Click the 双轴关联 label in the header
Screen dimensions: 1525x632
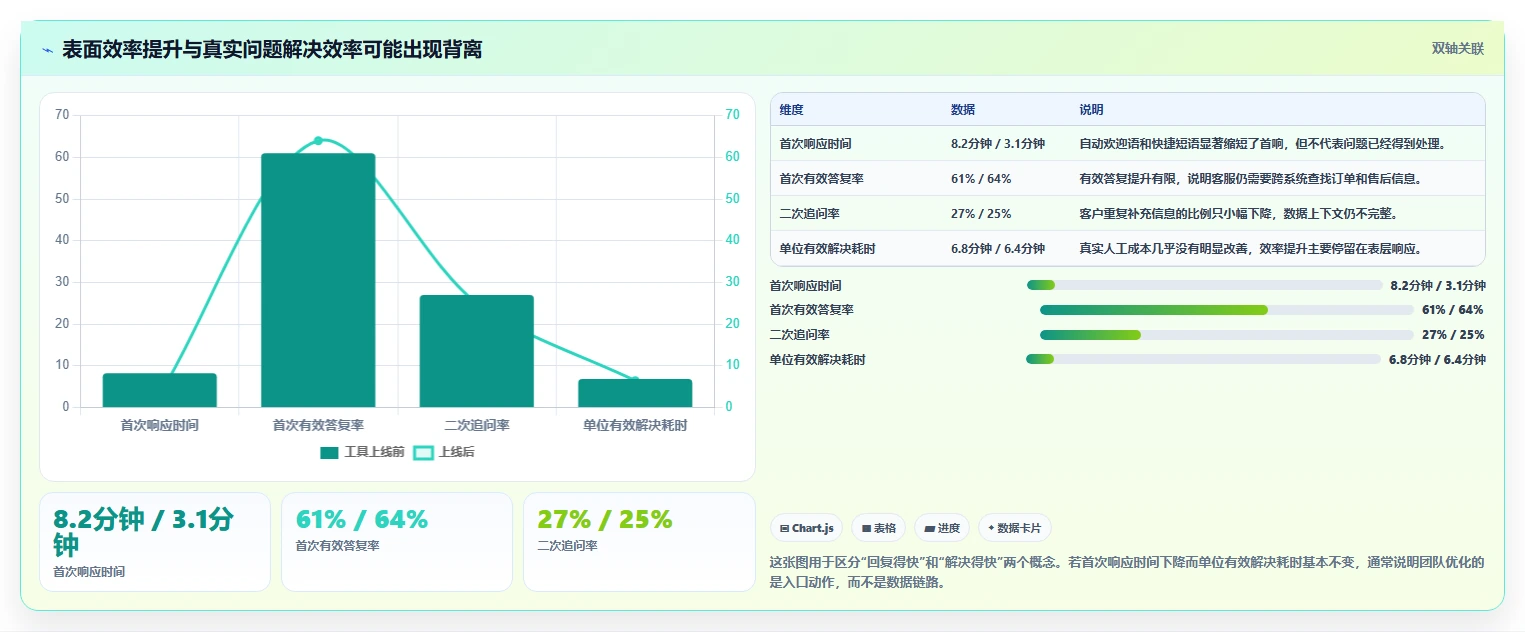[x=1457, y=49]
